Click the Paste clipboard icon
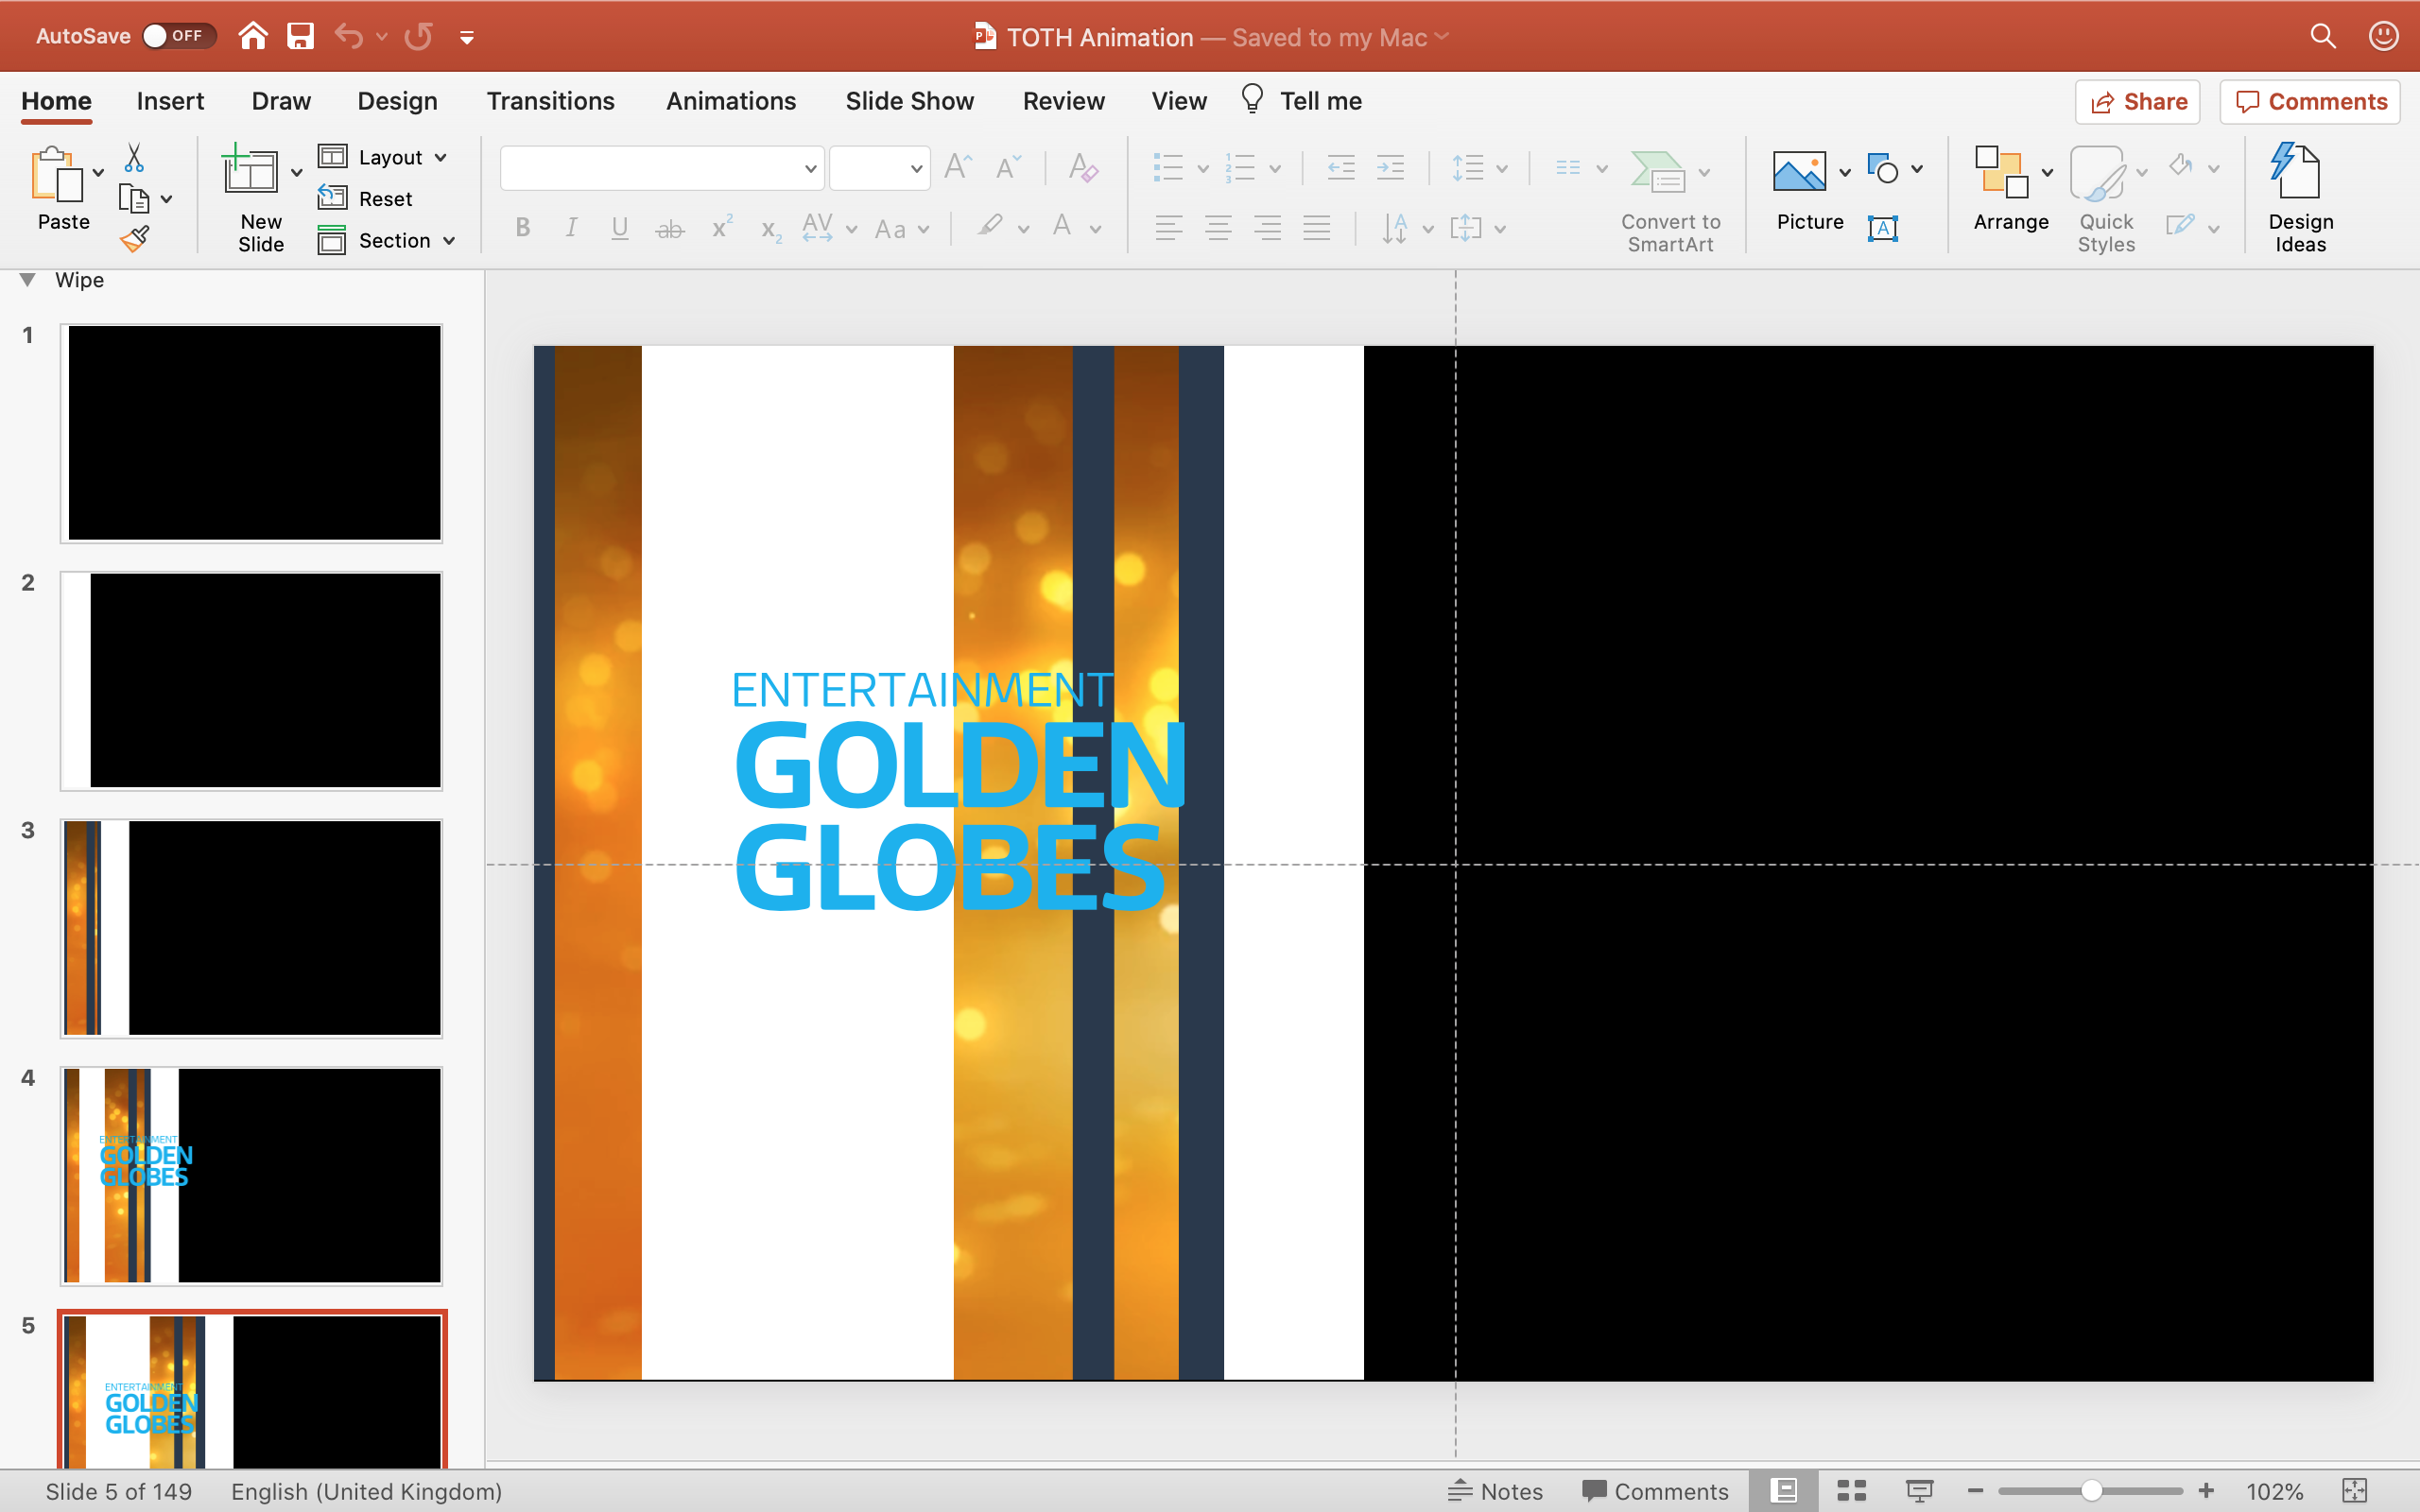 (58, 175)
